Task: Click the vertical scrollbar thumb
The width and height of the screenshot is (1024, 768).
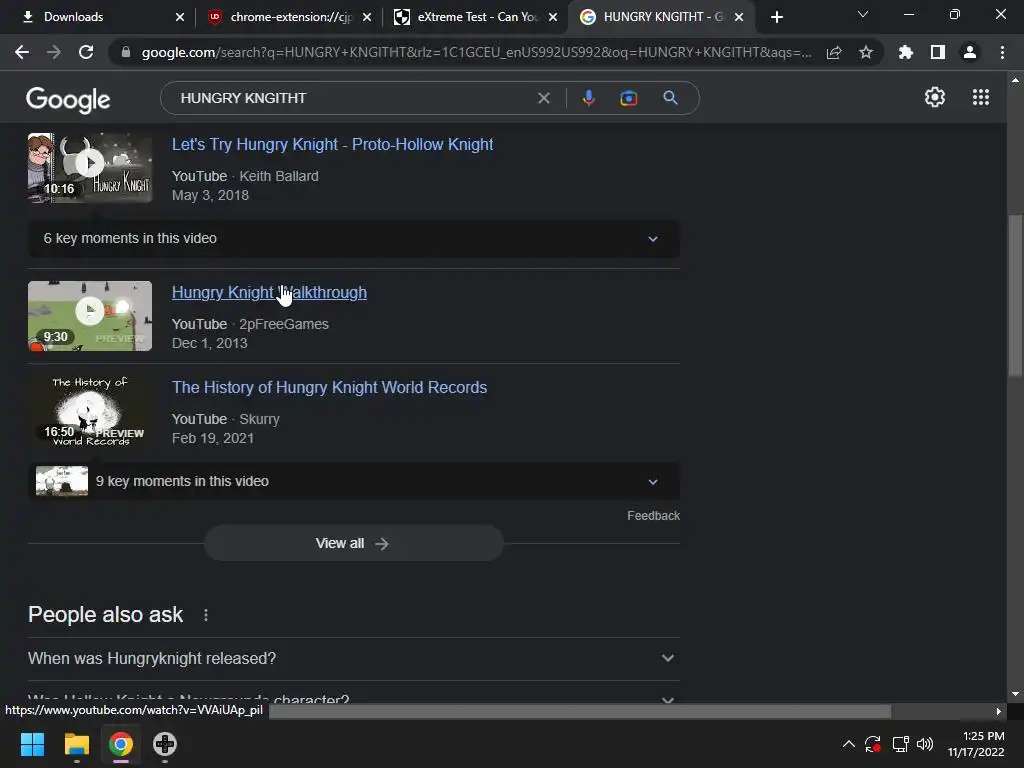Action: click(x=1015, y=295)
